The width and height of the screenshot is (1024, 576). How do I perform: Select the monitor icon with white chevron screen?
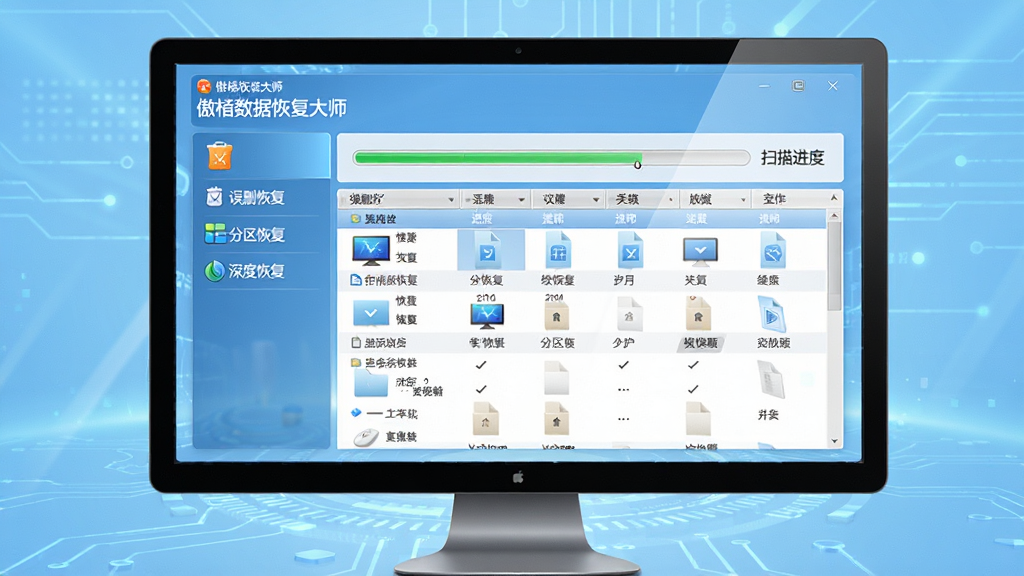(700, 251)
